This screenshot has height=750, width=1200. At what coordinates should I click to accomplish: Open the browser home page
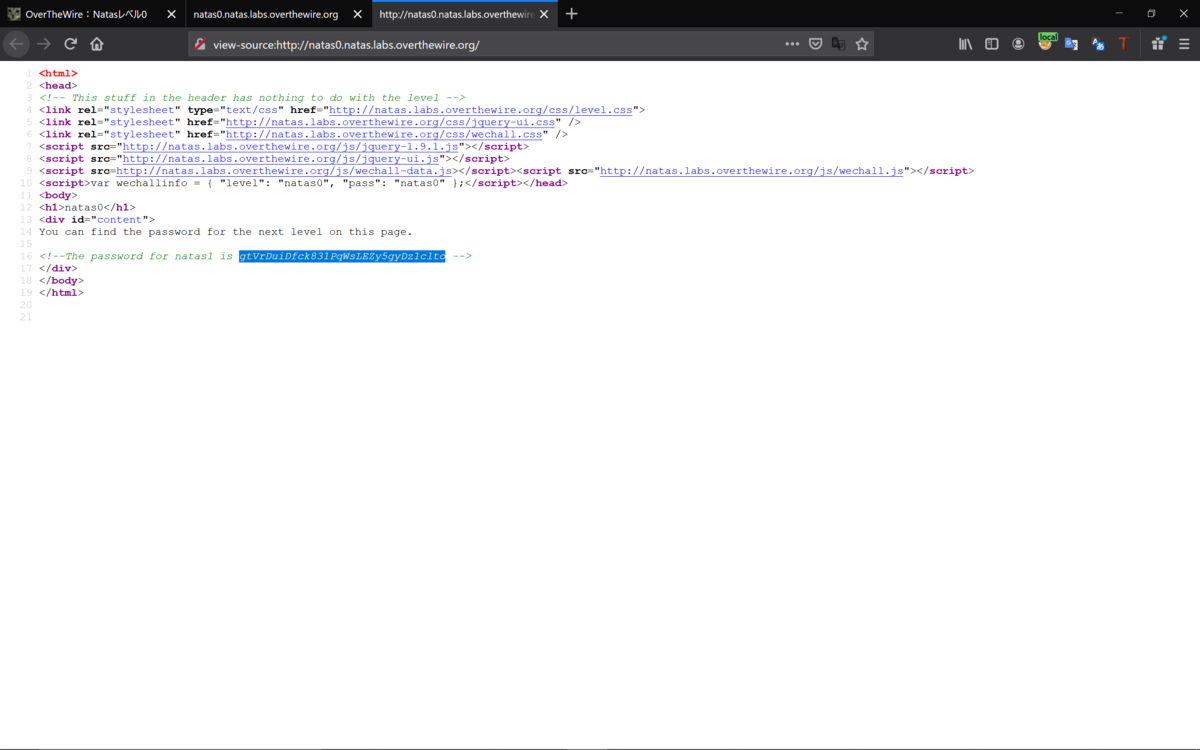point(97,44)
